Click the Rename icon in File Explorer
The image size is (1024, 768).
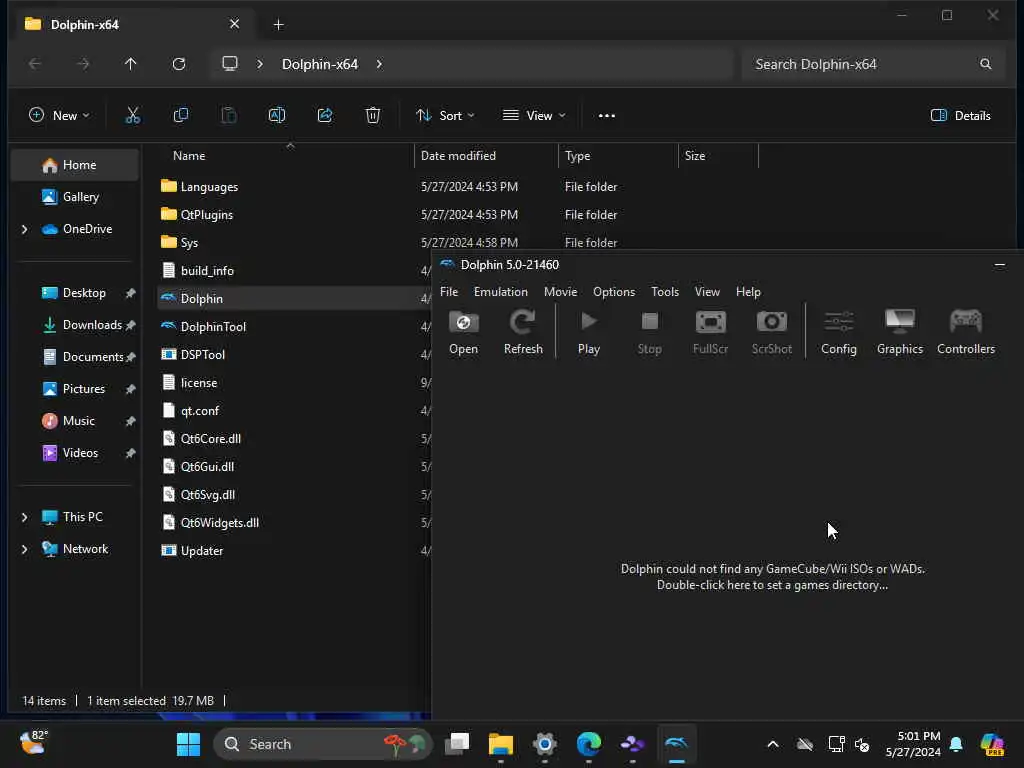coord(277,116)
